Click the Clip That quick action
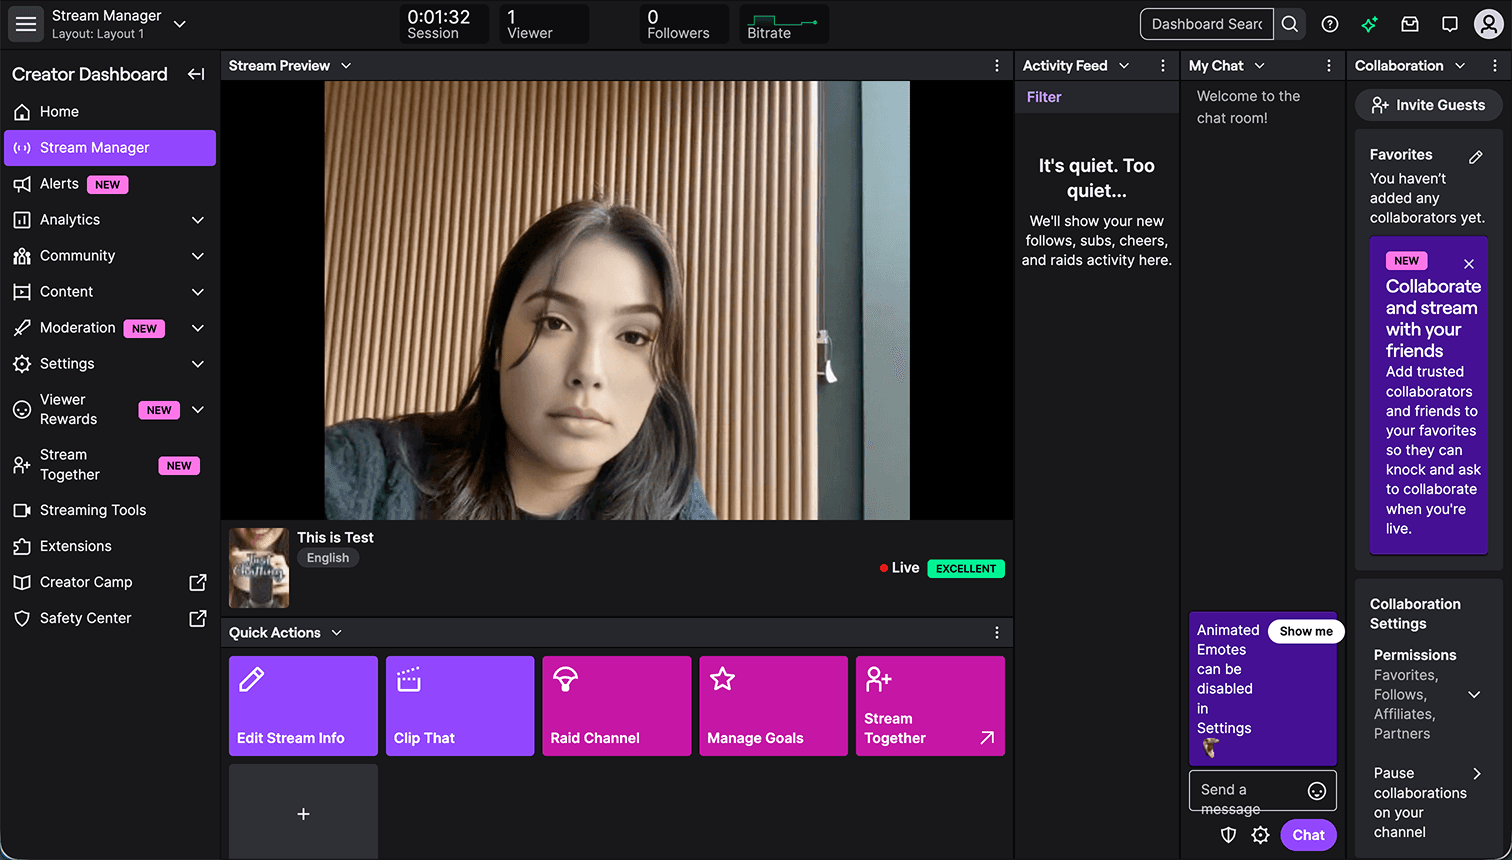The image size is (1512, 860). (459, 705)
